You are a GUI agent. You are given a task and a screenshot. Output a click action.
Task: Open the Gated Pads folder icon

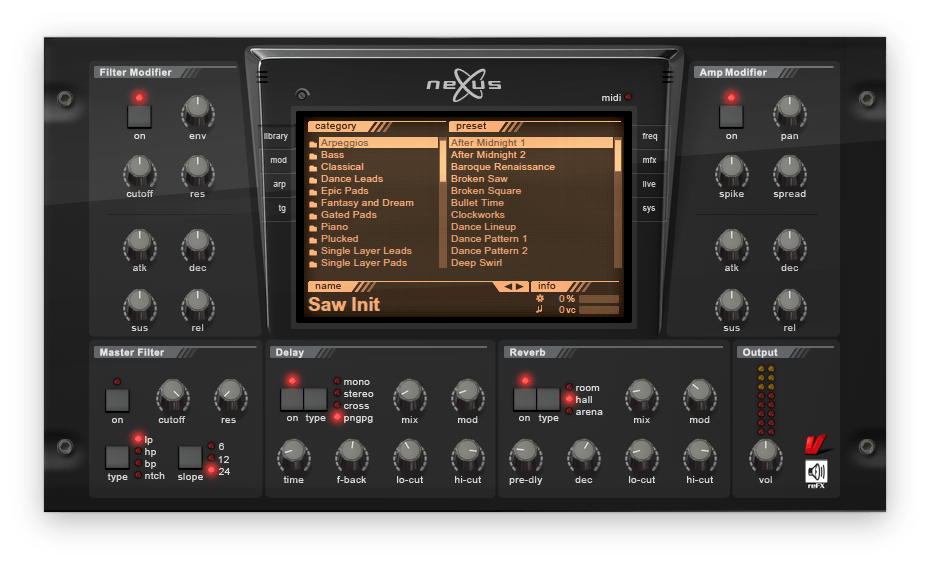pos(313,216)
